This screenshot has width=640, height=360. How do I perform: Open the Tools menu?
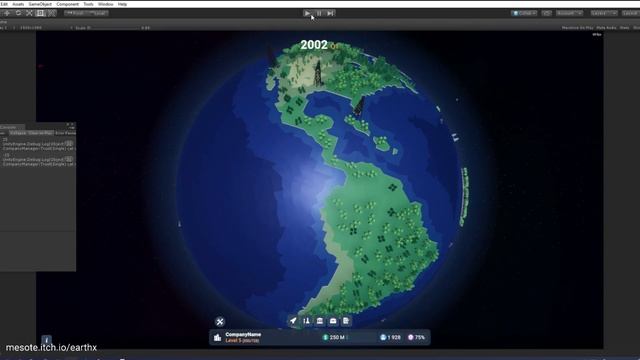click(x=89, y=4)
